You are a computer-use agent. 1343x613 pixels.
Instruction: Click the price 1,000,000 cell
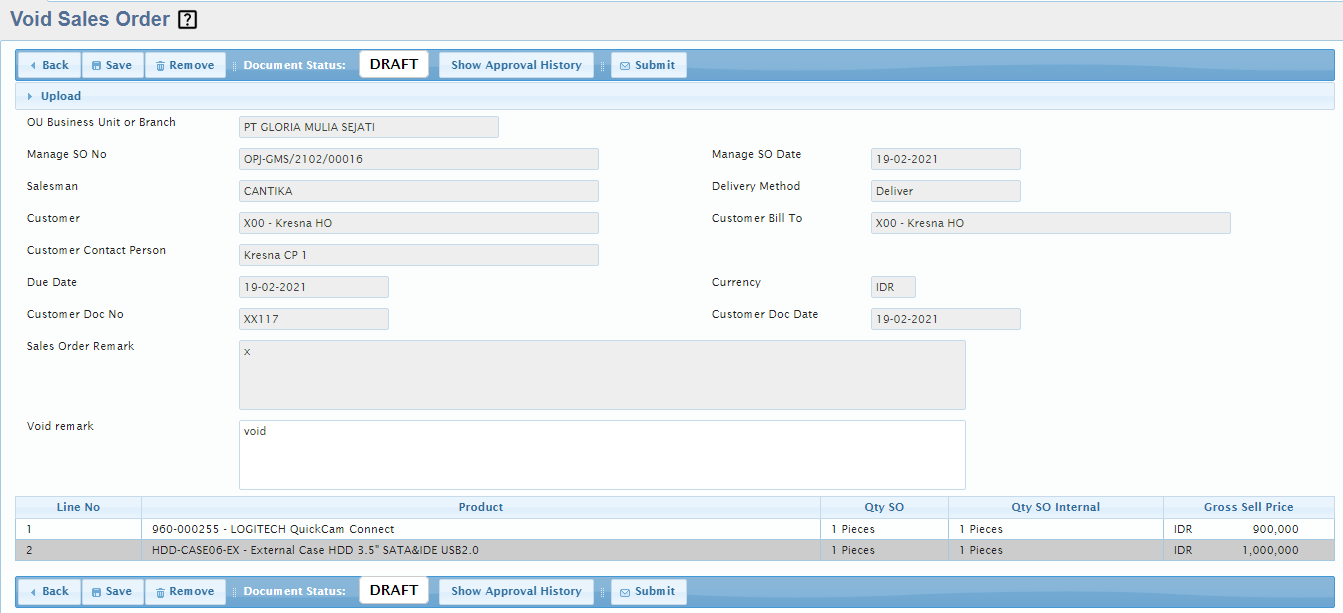tap(1249, 550)
